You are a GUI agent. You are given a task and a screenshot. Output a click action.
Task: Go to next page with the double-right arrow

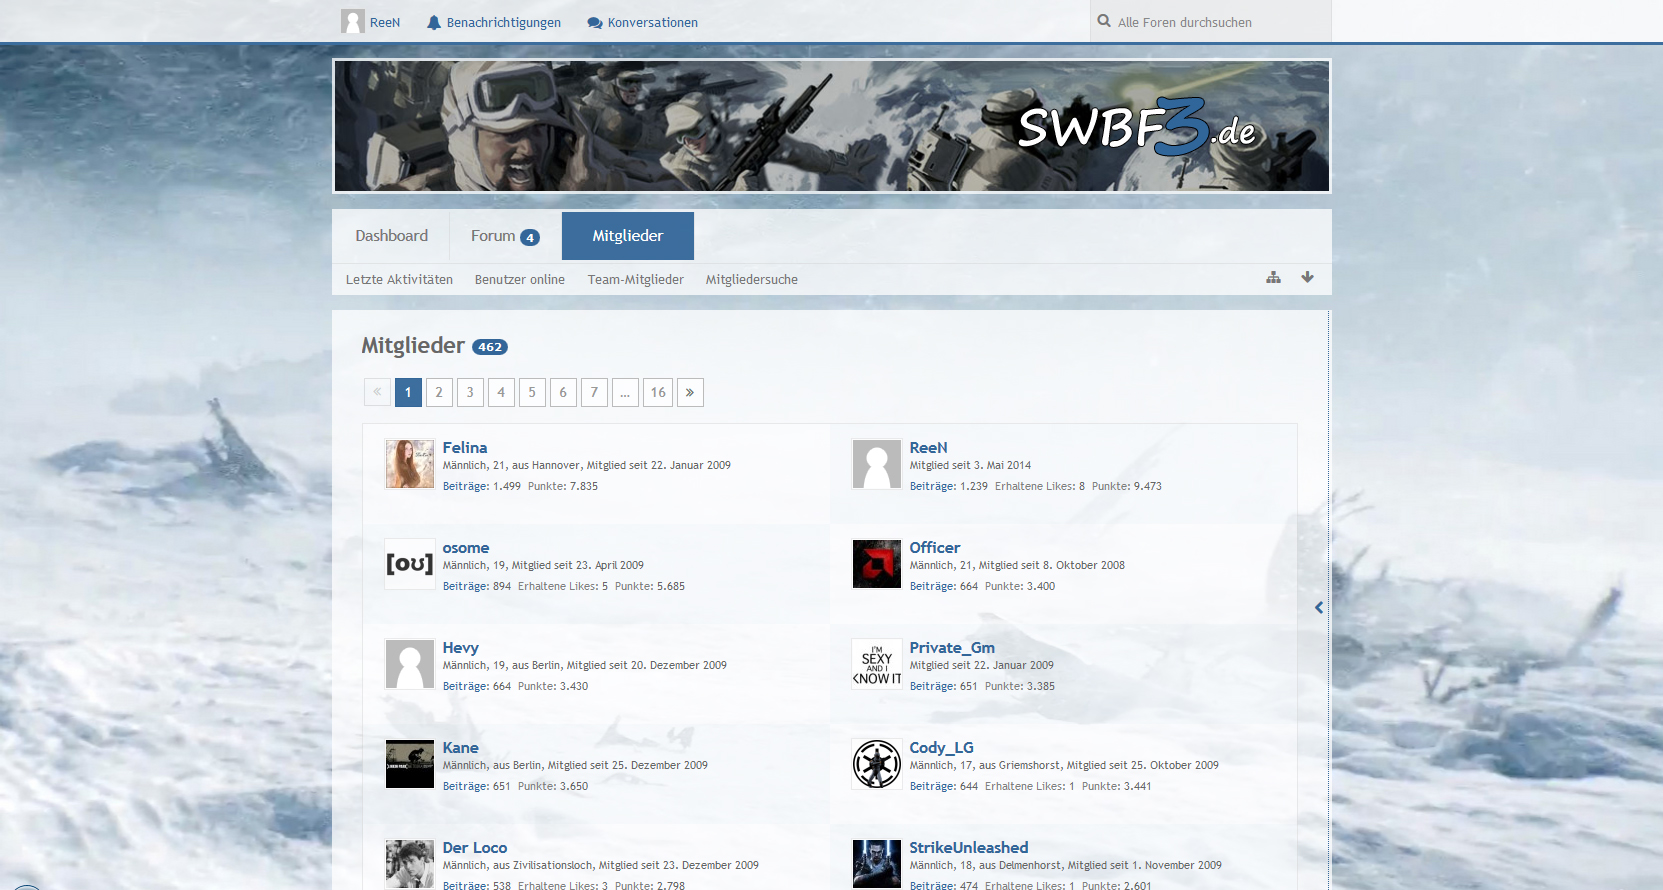coord(690,392)
